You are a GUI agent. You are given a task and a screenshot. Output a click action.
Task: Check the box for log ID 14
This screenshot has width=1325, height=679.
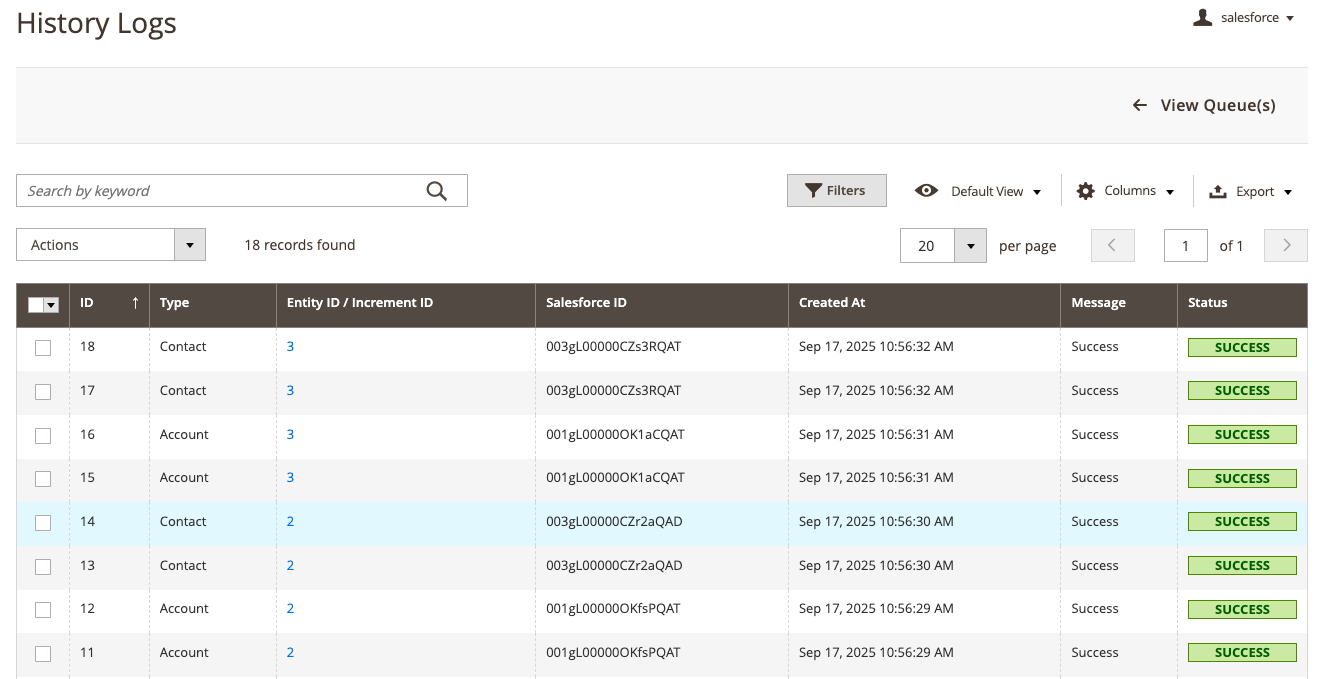click(43, 523)
